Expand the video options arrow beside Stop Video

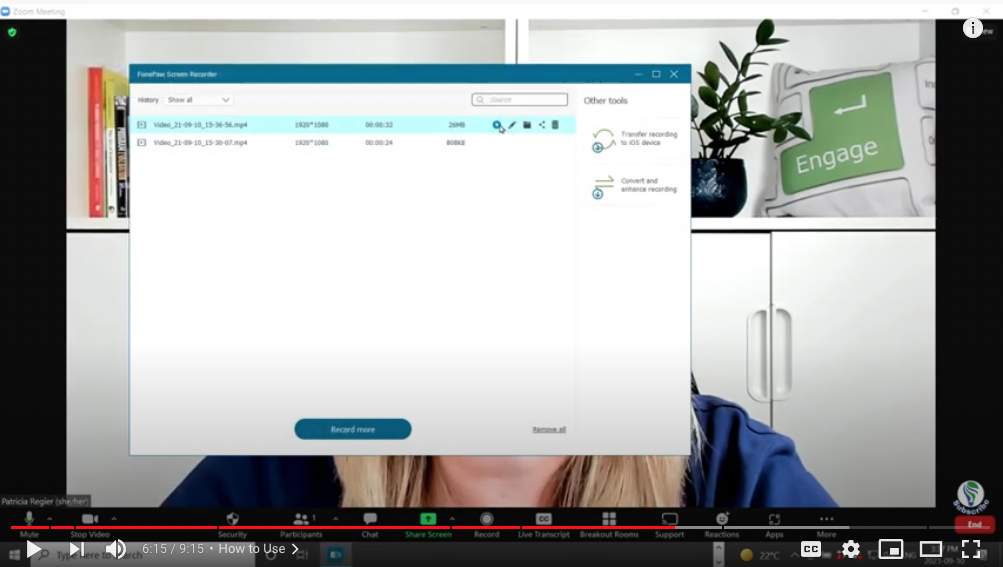tap(114, 518)
